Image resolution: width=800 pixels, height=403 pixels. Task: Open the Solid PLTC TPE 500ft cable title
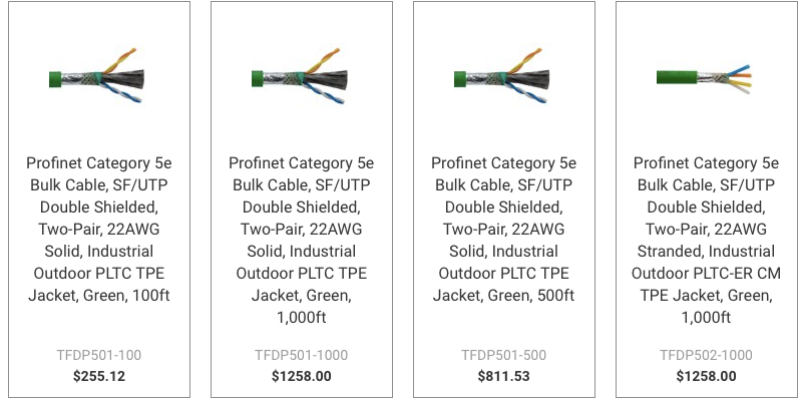[x=502, y=229]
